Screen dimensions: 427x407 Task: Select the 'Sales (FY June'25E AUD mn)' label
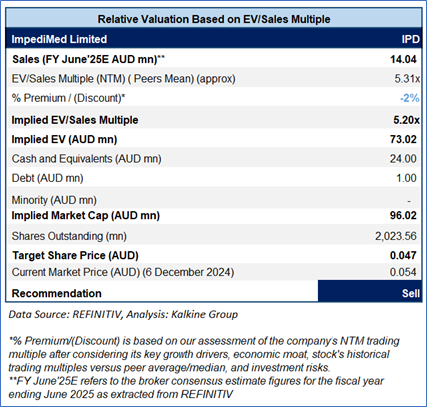pyautogui.click(x=88, y=59)
